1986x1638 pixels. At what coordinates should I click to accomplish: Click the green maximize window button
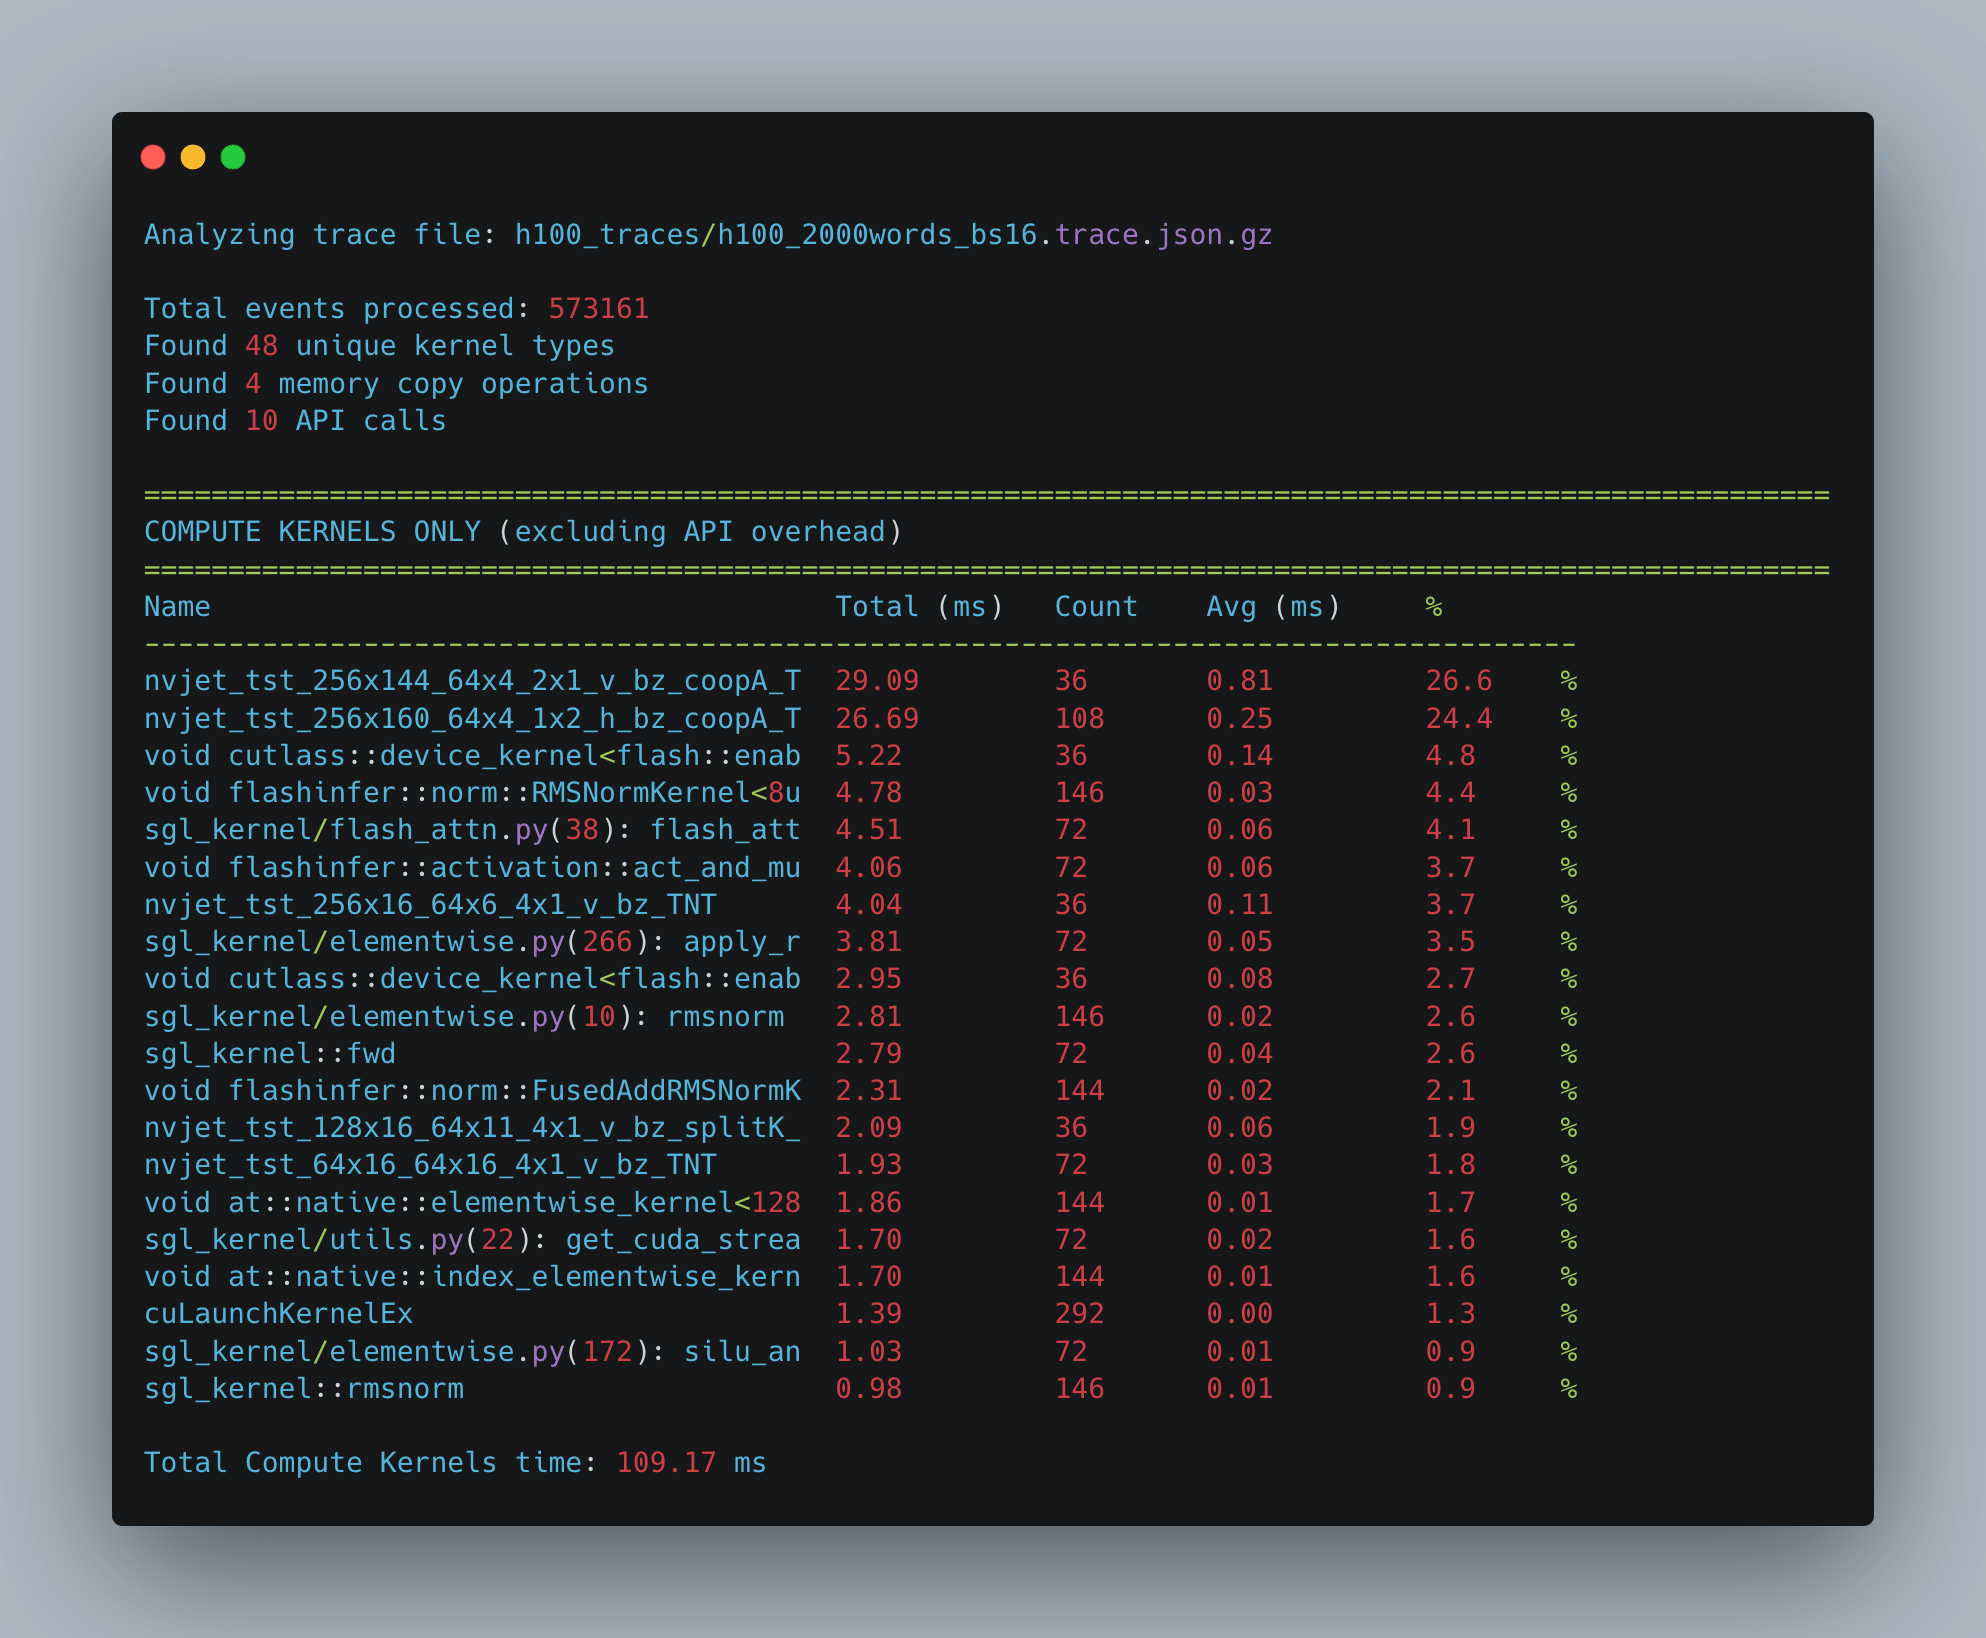233,157
